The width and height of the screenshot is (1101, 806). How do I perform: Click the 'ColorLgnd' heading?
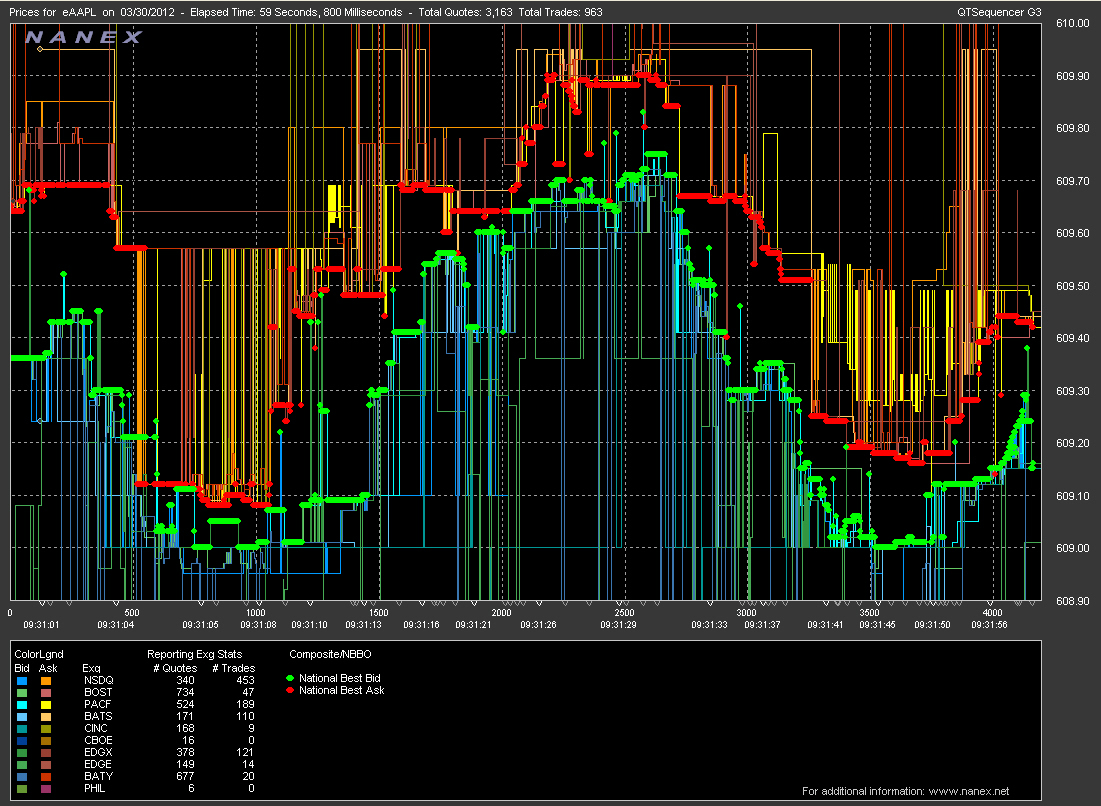tap(39, 654)
